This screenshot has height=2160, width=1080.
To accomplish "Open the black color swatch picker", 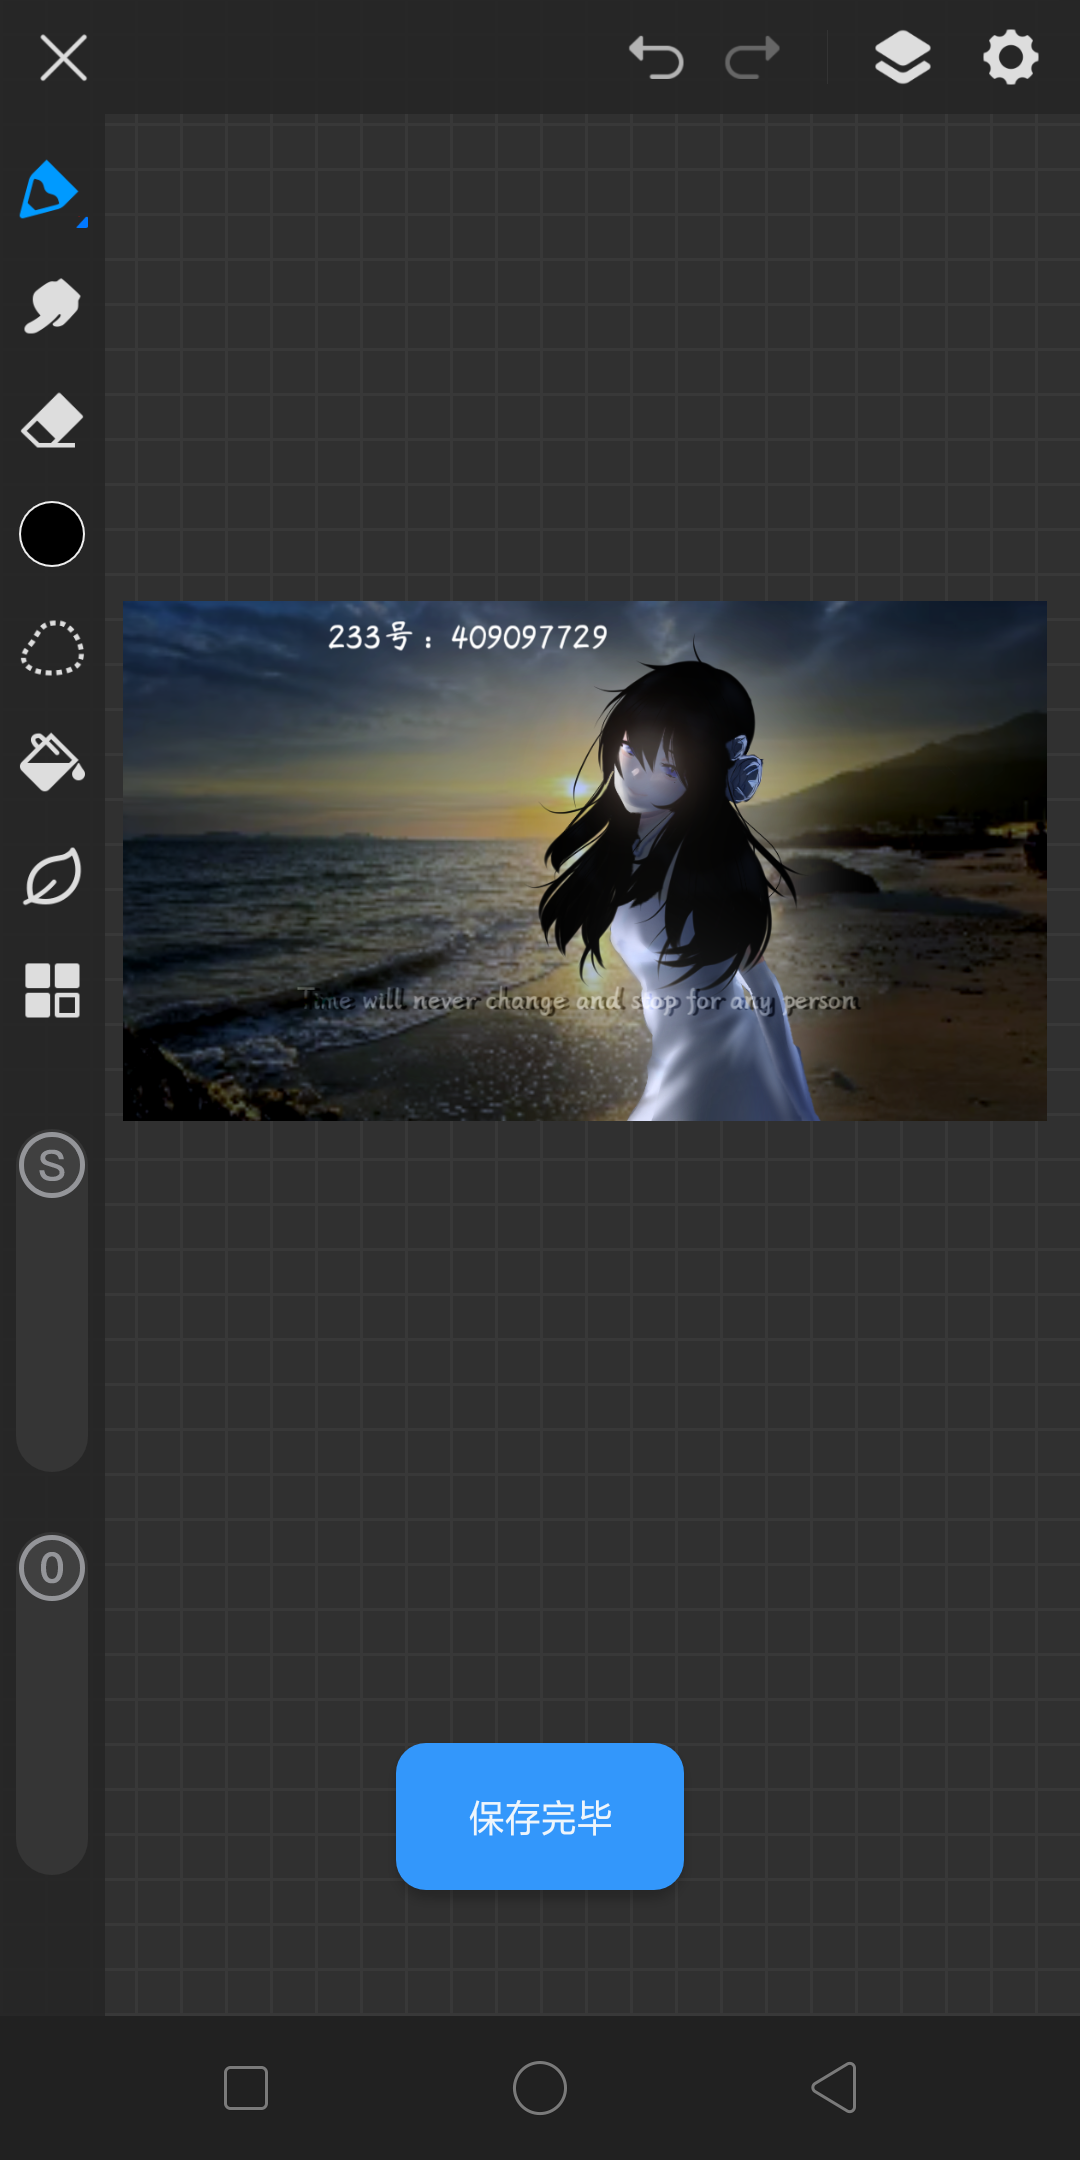I will pyautogui.click(x=52, y=534).
